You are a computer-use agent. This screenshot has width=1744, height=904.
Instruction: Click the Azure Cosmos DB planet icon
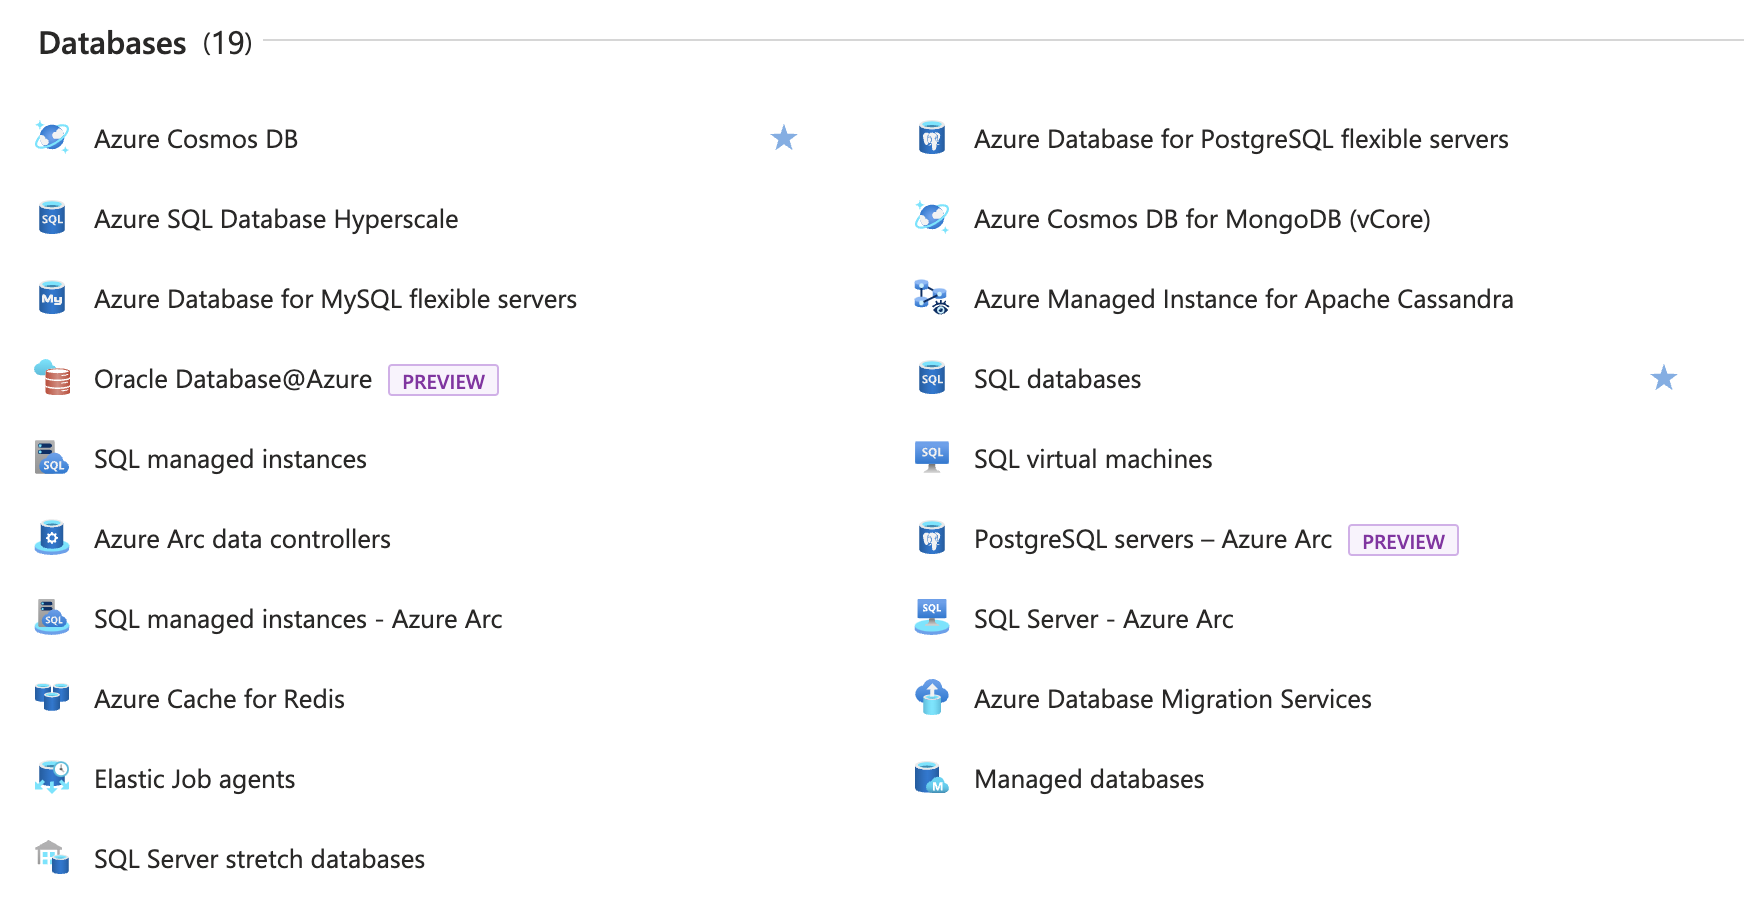coord(52,138)
